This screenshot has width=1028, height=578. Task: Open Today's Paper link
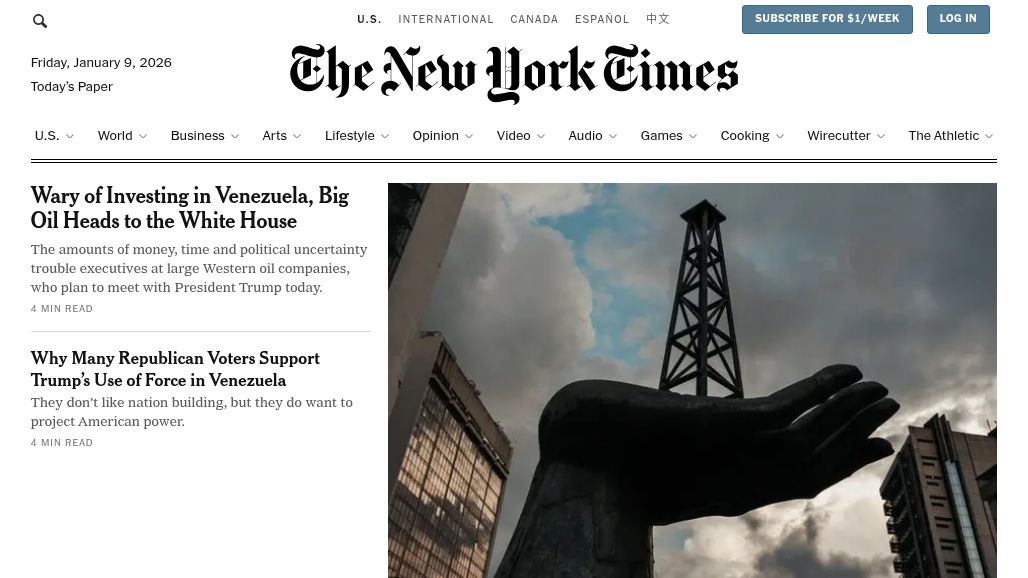pyautogui.click(x=71, y=87)
